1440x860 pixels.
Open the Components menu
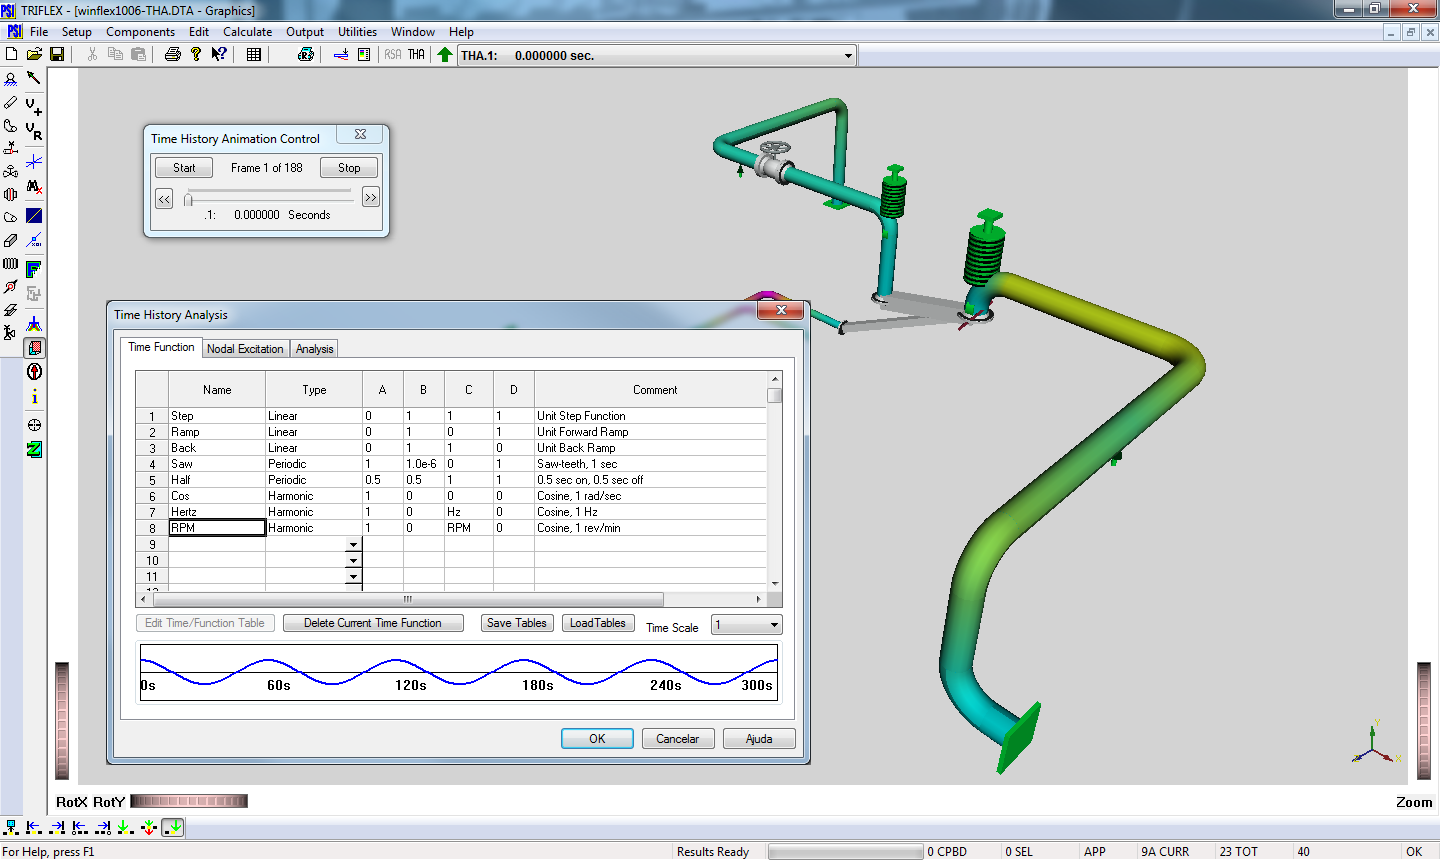[140, 32]
